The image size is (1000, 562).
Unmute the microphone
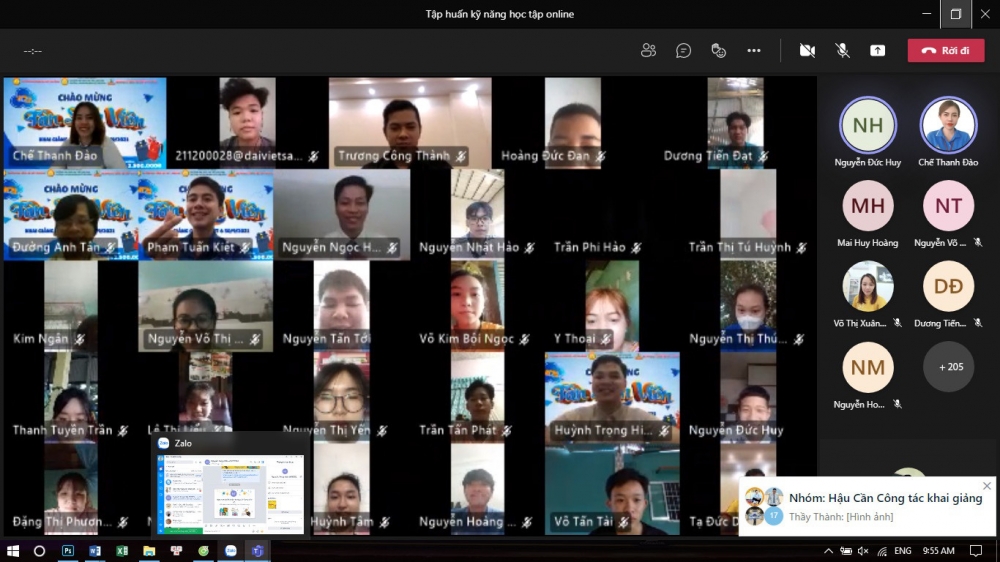(843, 51)
